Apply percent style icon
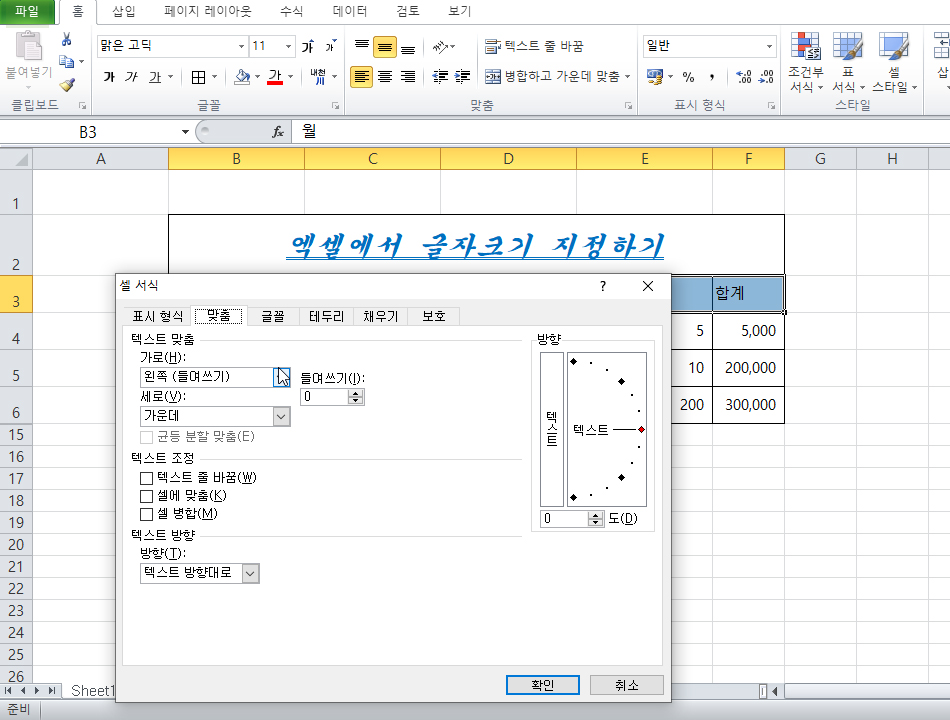The image size is (950, 720). (x=688, y=77)
